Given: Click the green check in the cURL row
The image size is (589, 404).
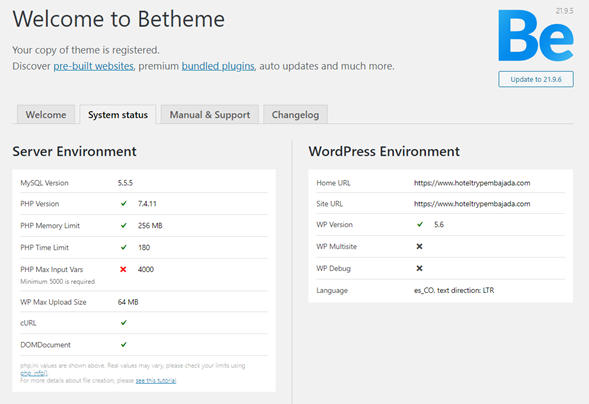Looking at the screenshot, I should tap(124, 323).
